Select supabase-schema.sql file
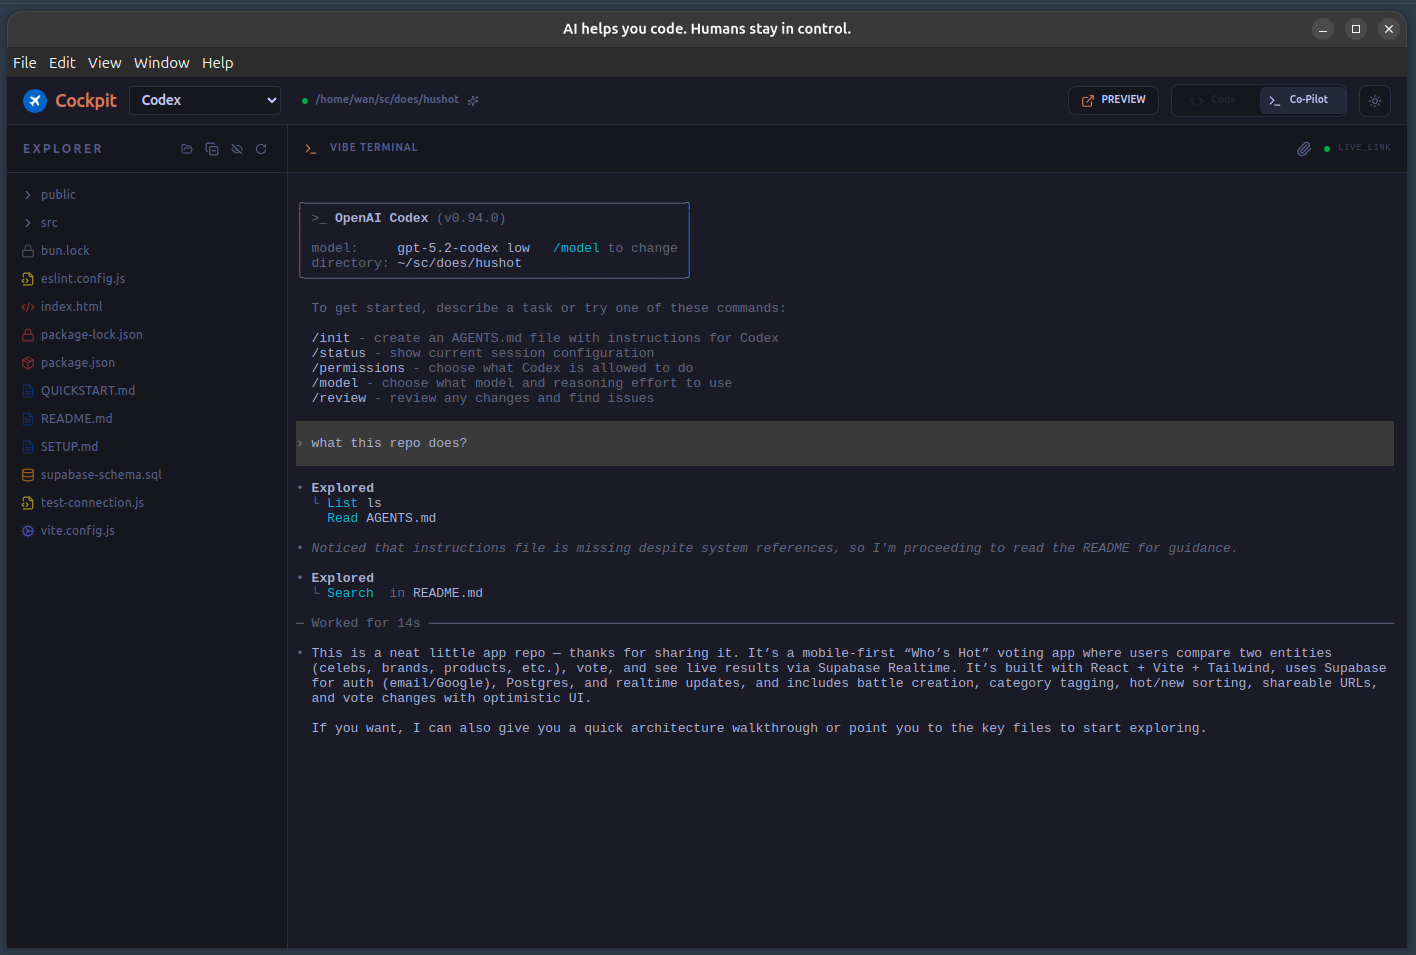Viewport: 1416px width, 955px height. tap(101, 475)
